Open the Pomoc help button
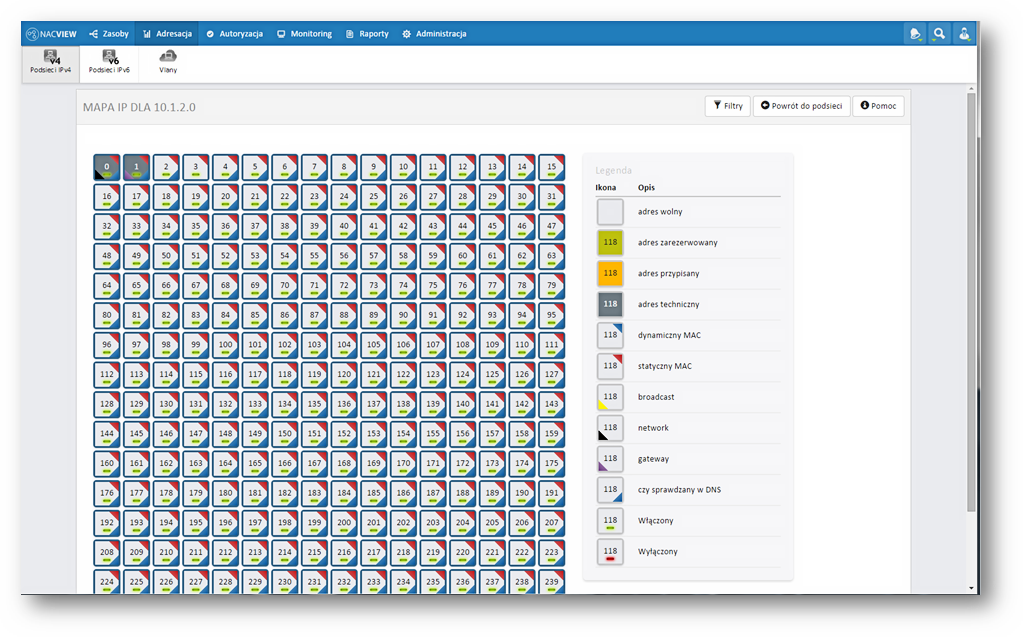The width and height of the screenshot is (1023, 637). pyautogui.click(x=878, y=106)
